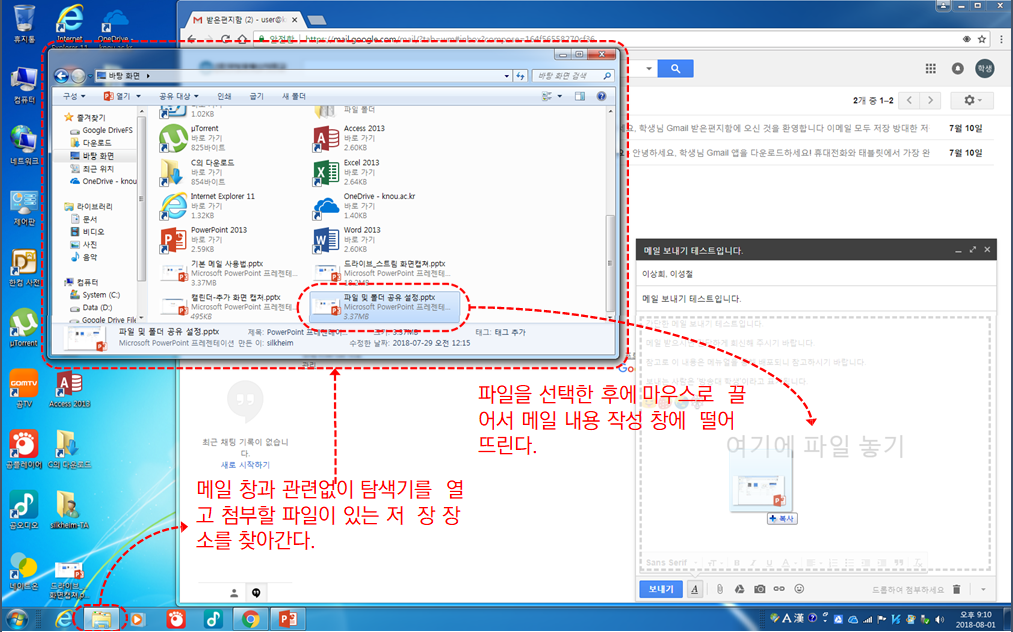This screenshot has width=1013, height=632.
Task: Click the blue 보내기 send button
Action: 661,589
